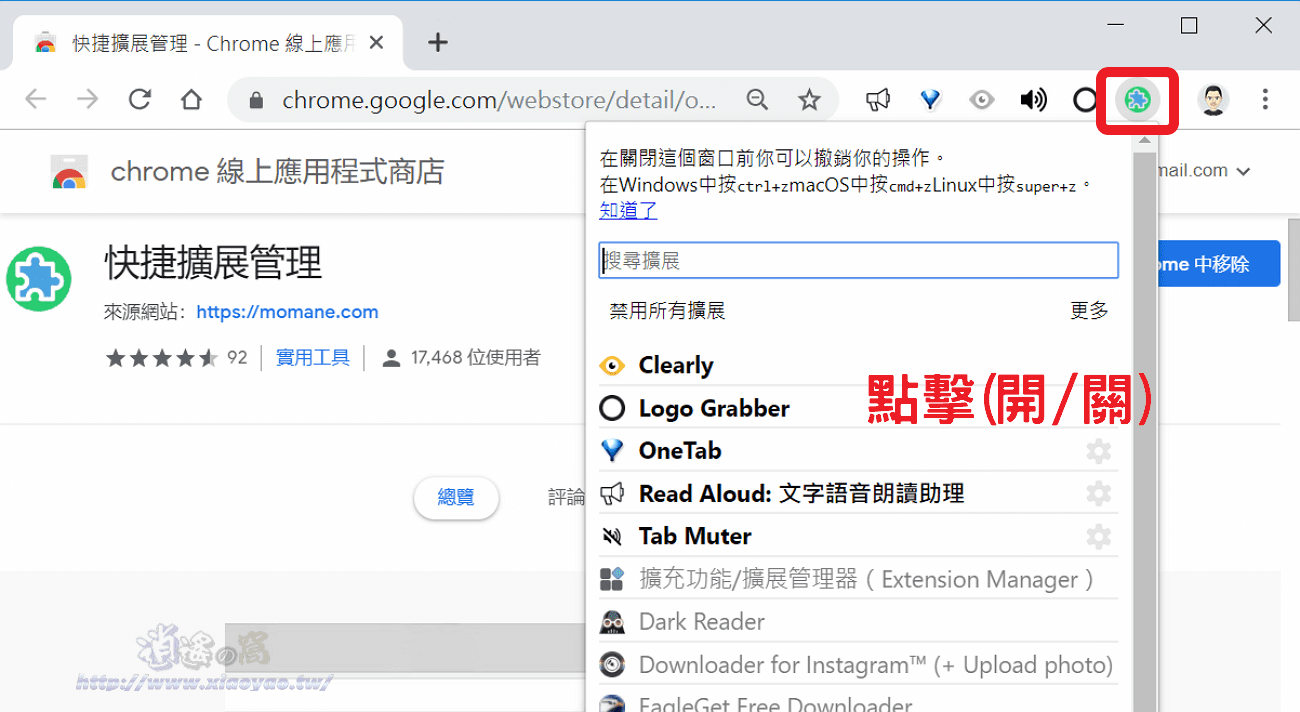
Task: Click the star rating row
Action: [162, 357]
